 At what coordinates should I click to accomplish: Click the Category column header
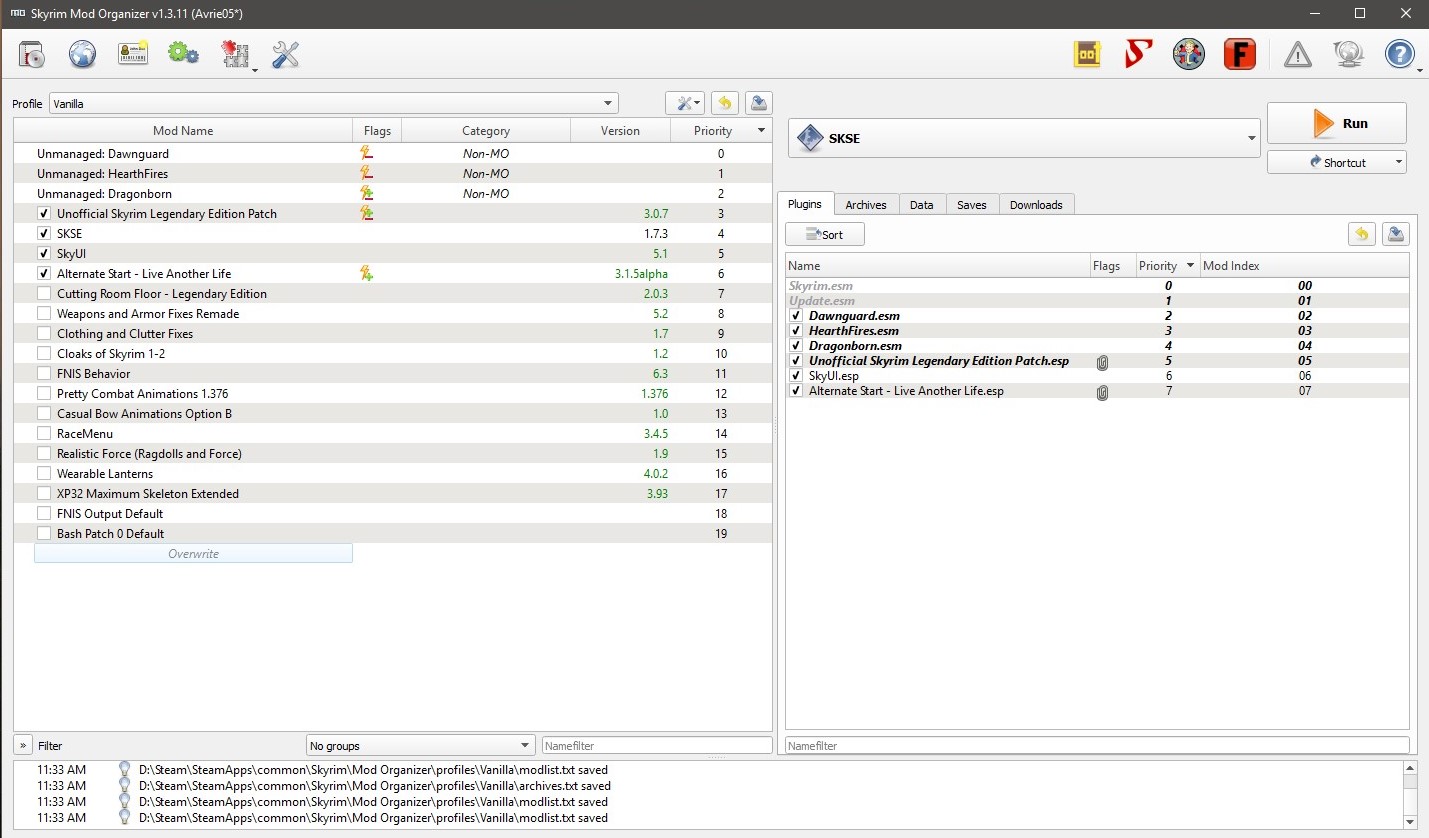pos(486,131)
